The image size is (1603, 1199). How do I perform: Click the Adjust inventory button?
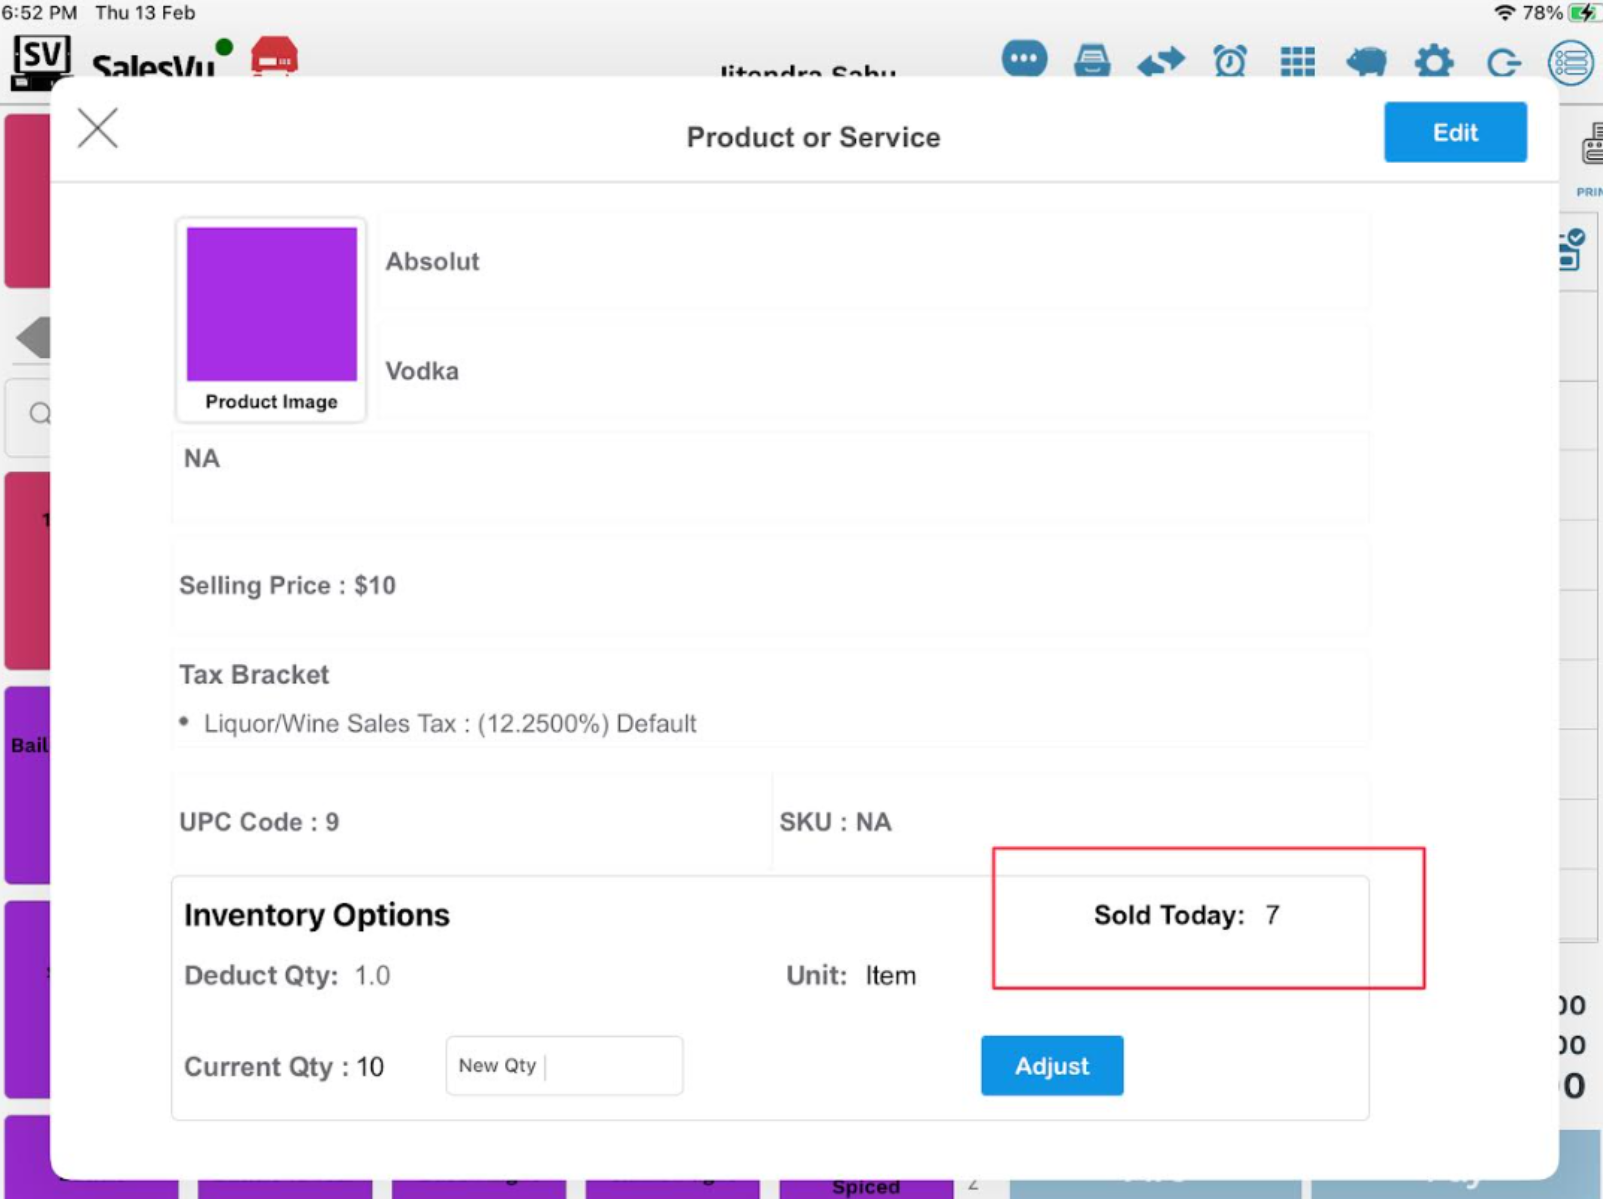pyautogui.click(x=1052, y=1066)
